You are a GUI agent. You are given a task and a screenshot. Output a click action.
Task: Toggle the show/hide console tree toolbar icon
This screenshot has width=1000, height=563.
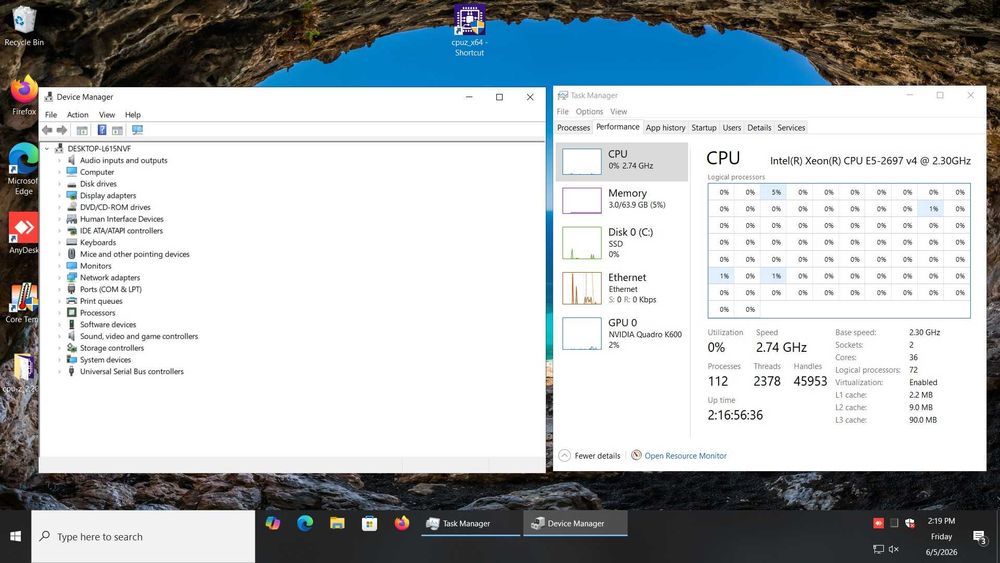[82, 130]
